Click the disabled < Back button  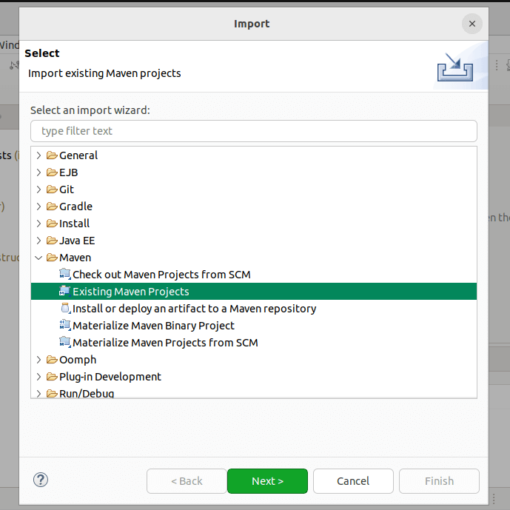[x=187, y=481]
